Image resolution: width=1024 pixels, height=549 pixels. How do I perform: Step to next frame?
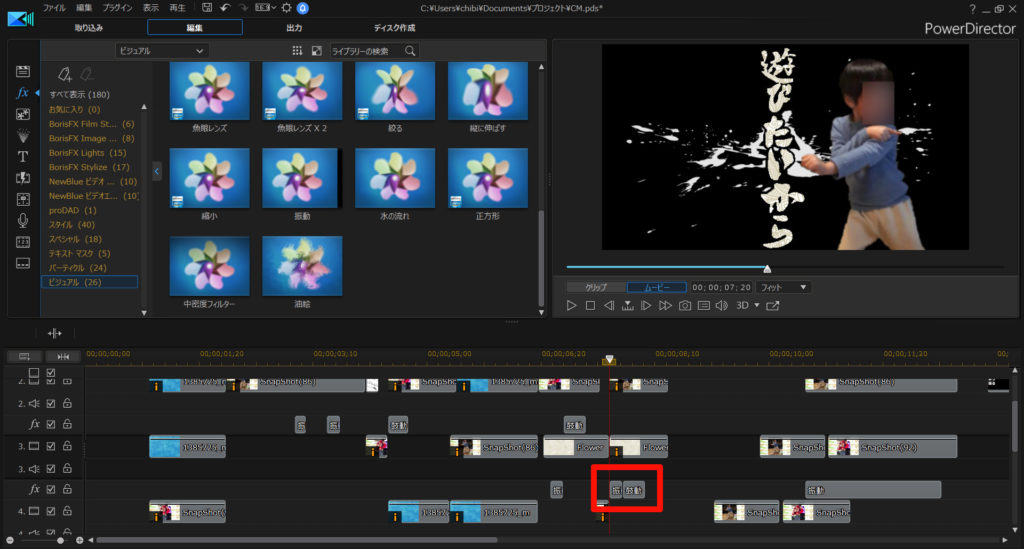click(x=646, y=306)
